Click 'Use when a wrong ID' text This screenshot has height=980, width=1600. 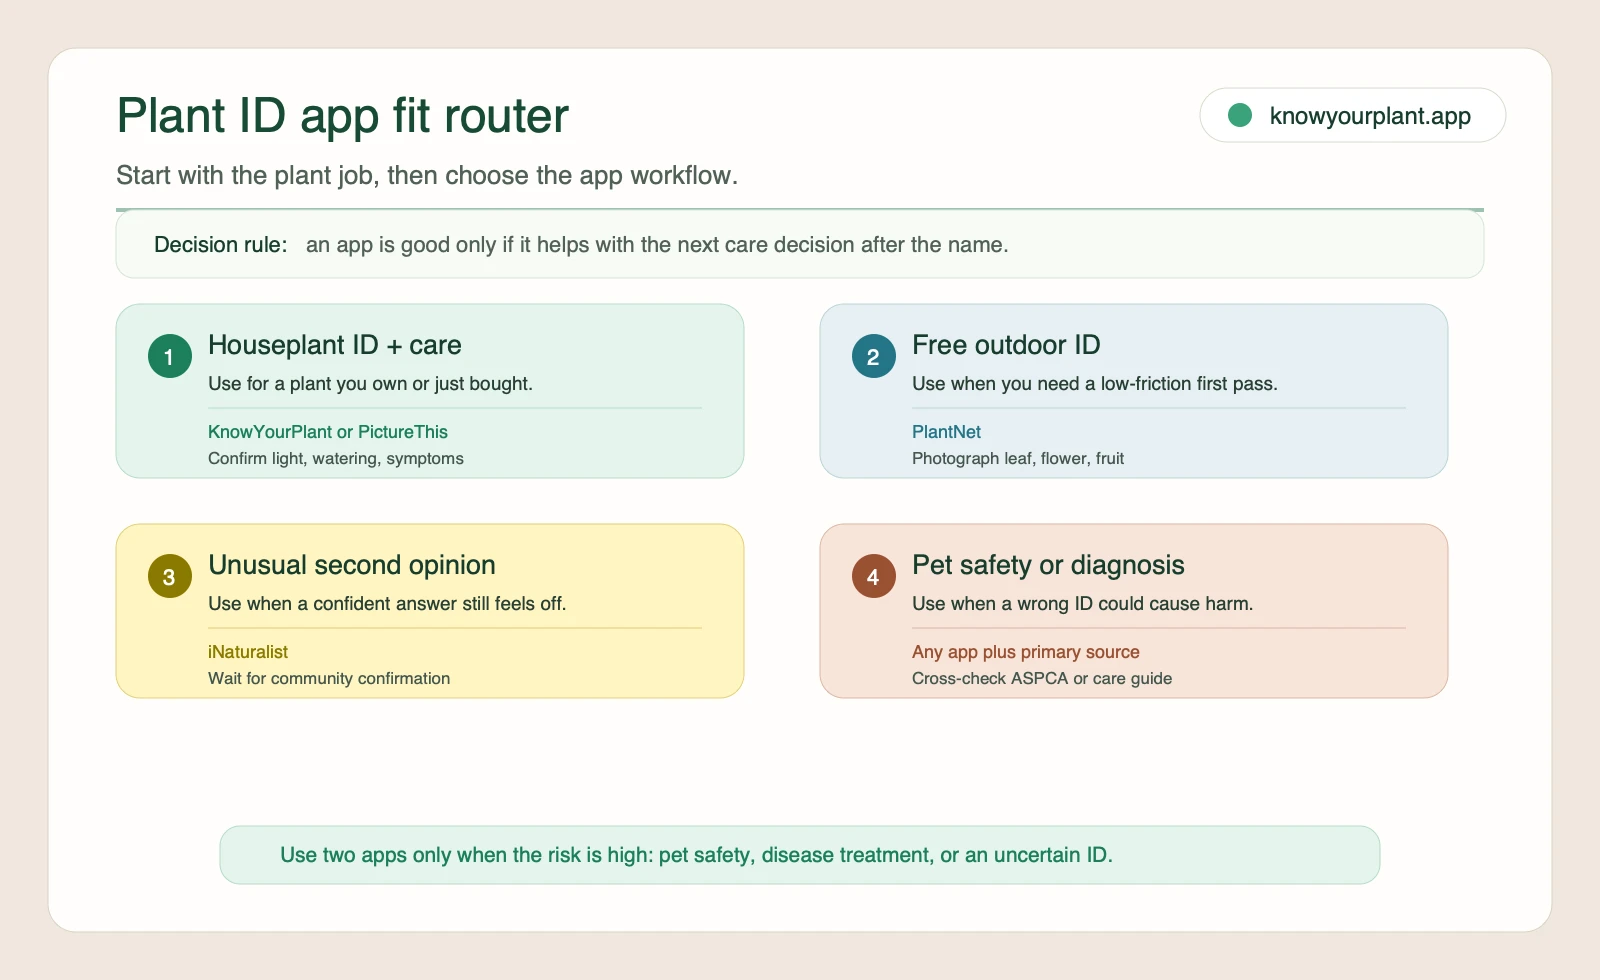pos(1082,604)
